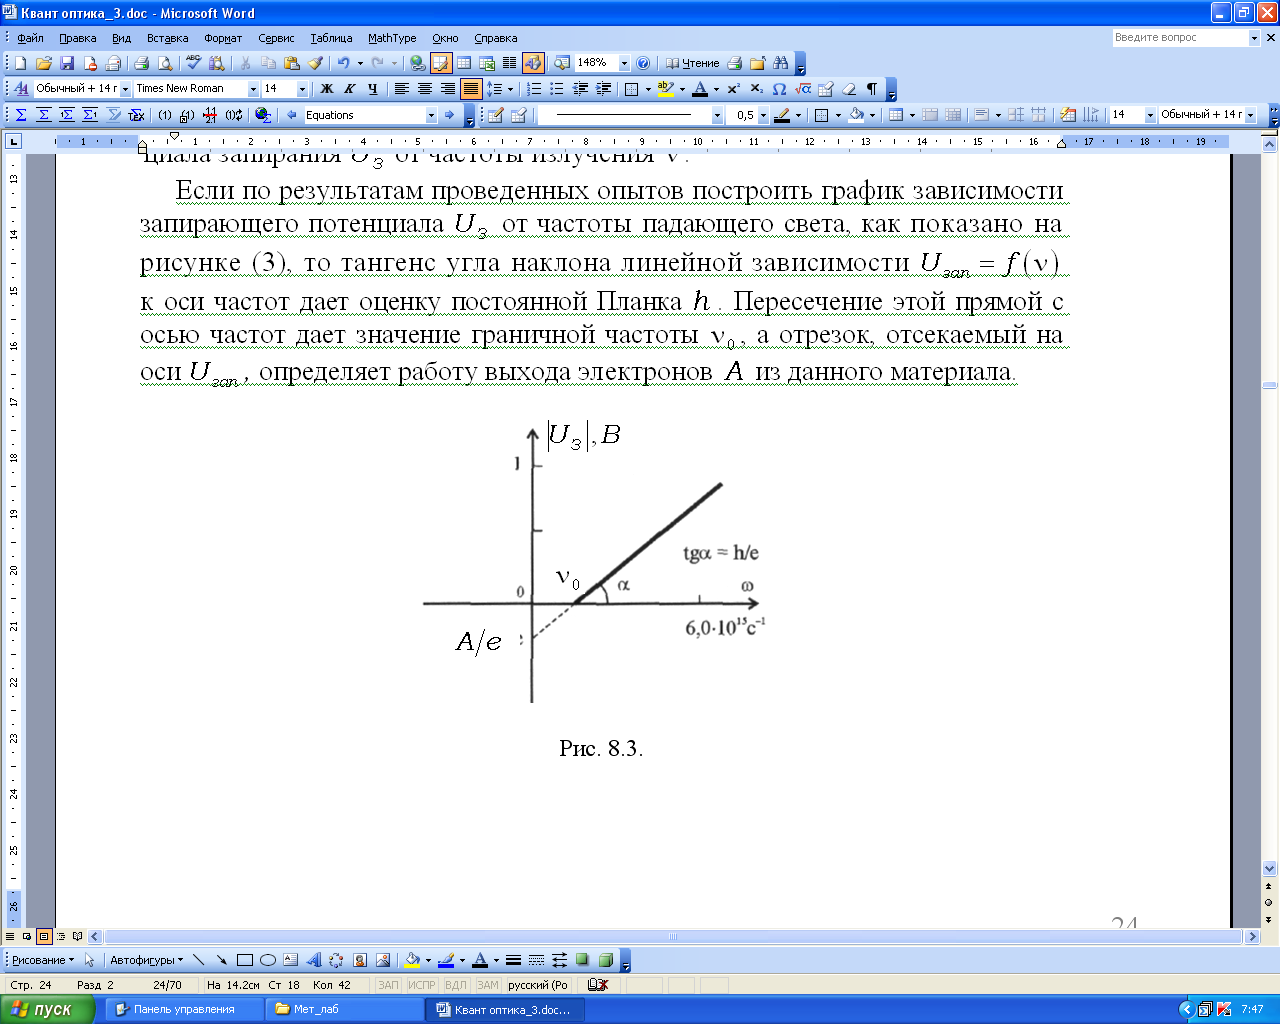Click the highlight color marker button
Screen dimensions: 1280x1024
click(x=666, y=89)
